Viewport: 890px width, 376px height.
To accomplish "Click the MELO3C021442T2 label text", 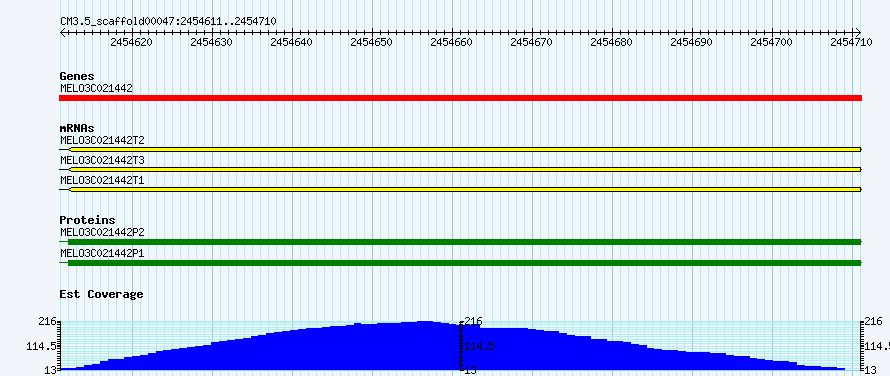I will 102,140.
